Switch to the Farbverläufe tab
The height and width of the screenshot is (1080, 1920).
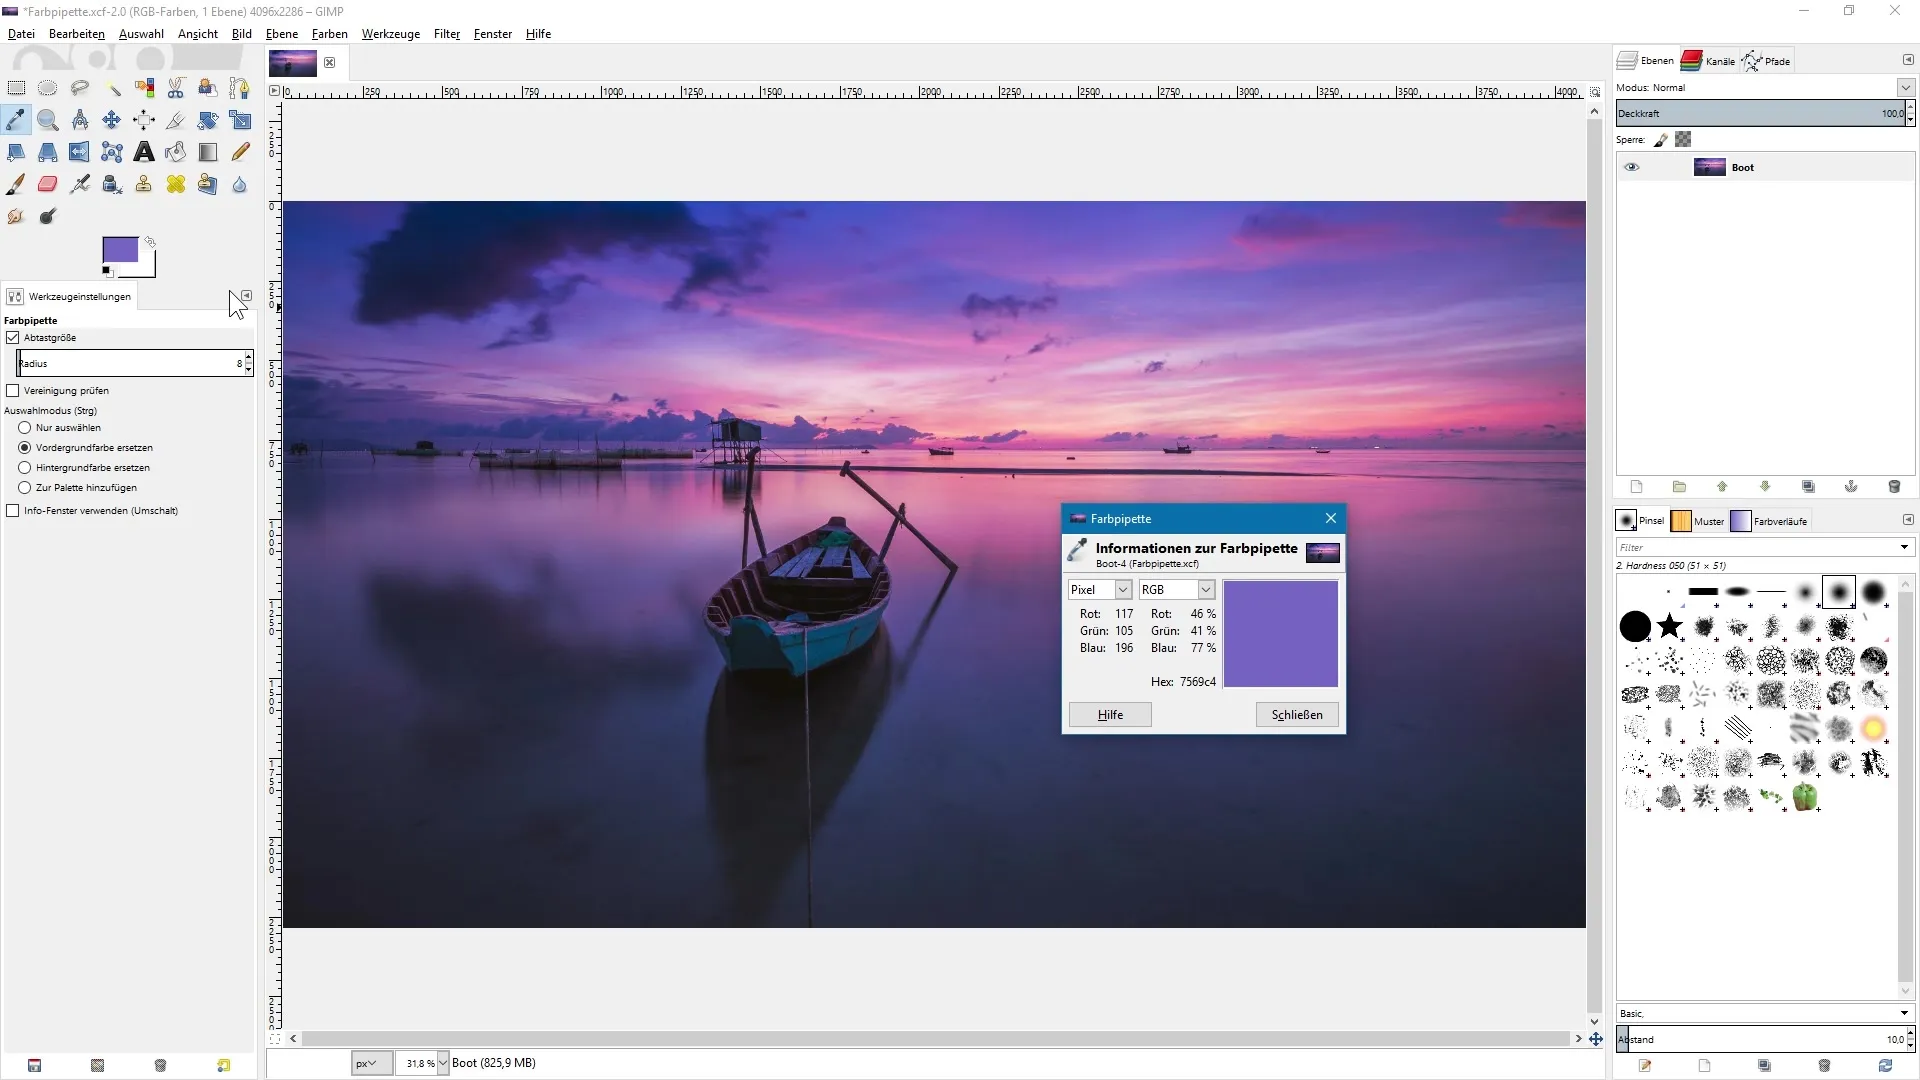pos(1770,521)
